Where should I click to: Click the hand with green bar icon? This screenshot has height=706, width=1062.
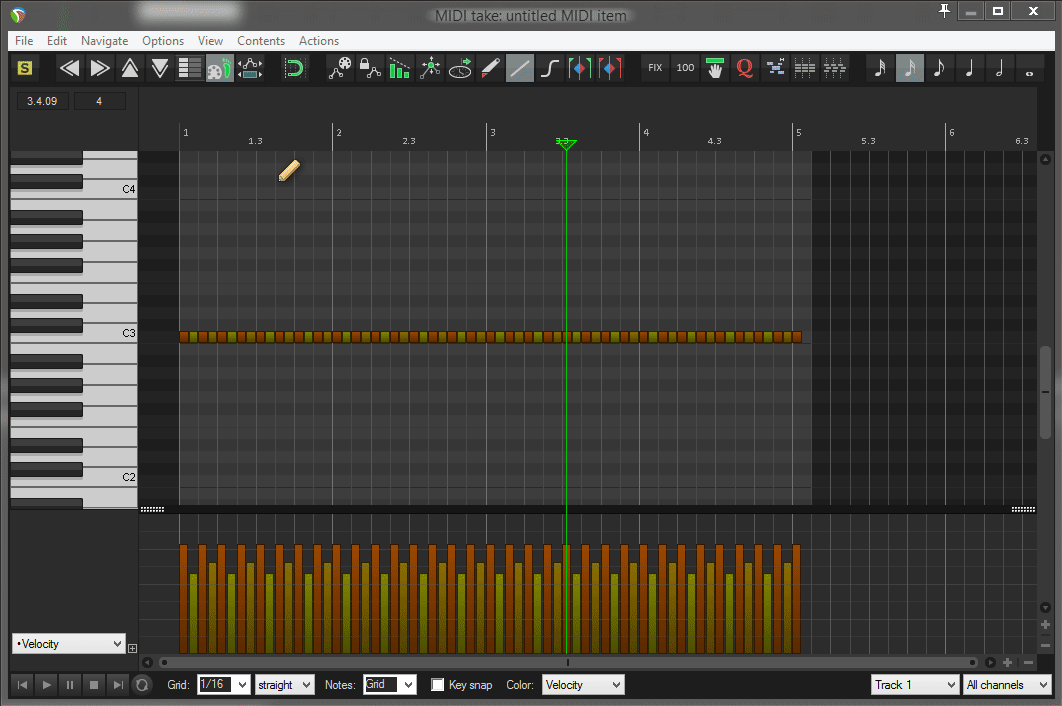point(715,68)
